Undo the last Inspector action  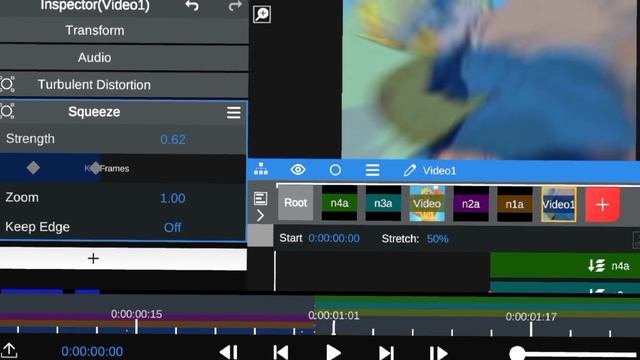tap(192, 5)
